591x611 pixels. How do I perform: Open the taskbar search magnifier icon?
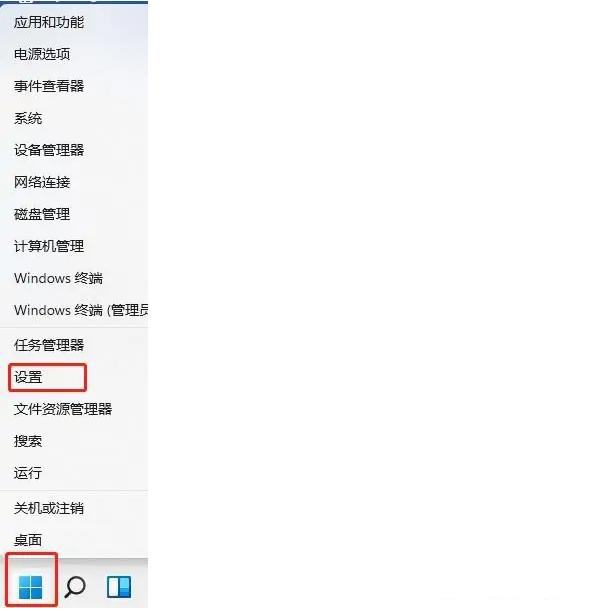(75, 587)
